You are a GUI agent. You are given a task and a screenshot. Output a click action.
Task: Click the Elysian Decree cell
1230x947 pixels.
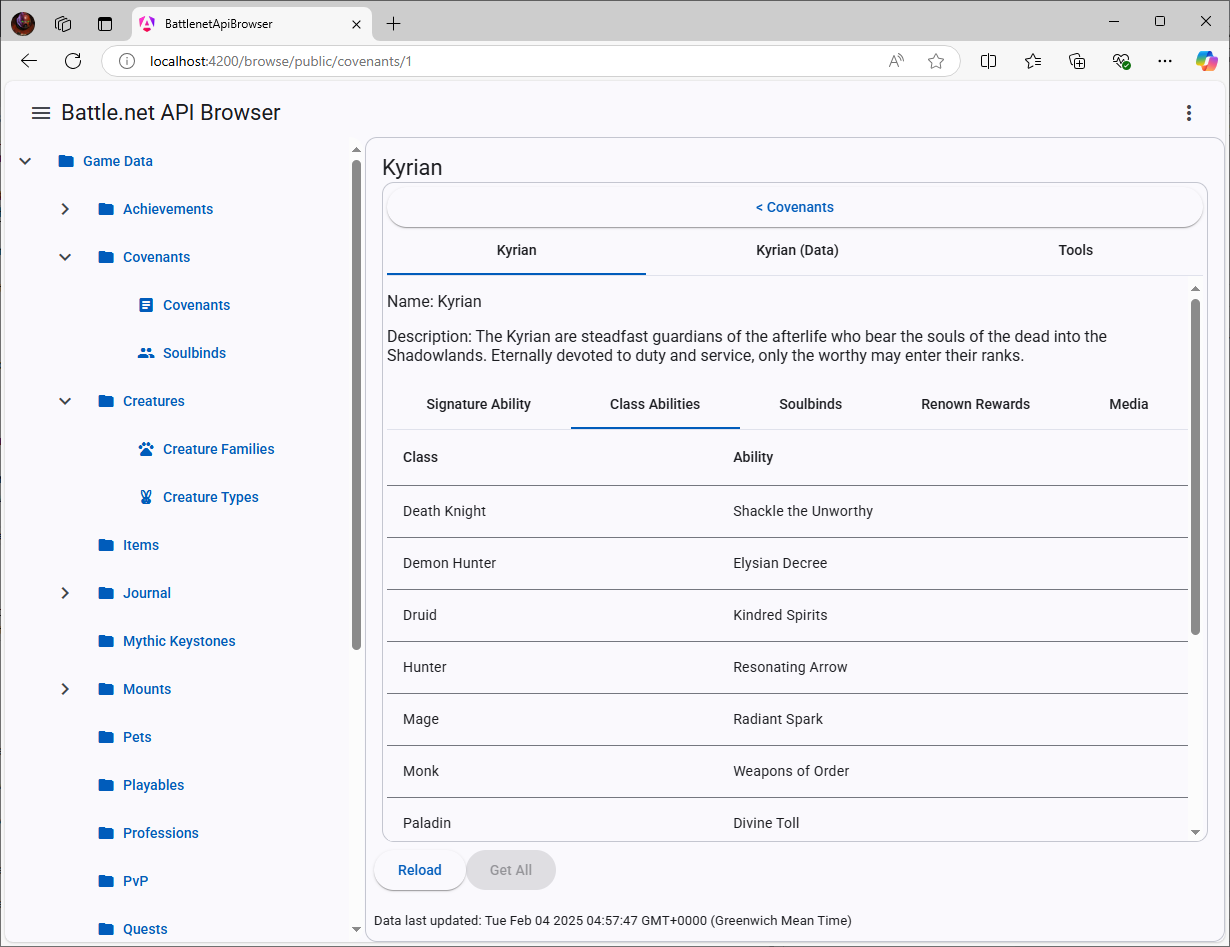tap(780, 563)
